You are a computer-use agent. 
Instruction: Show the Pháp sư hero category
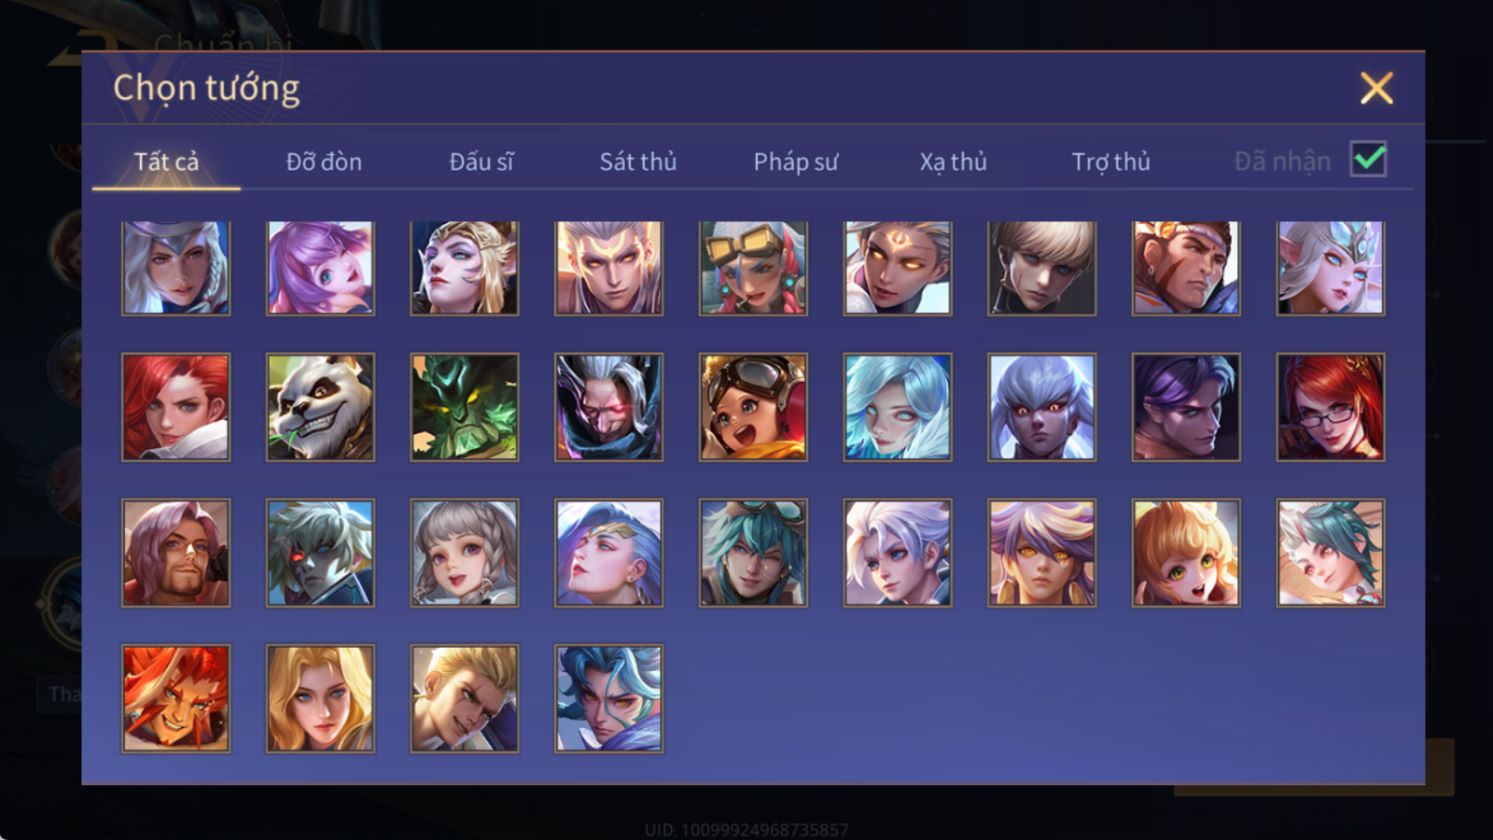click(x=796, y=161)
